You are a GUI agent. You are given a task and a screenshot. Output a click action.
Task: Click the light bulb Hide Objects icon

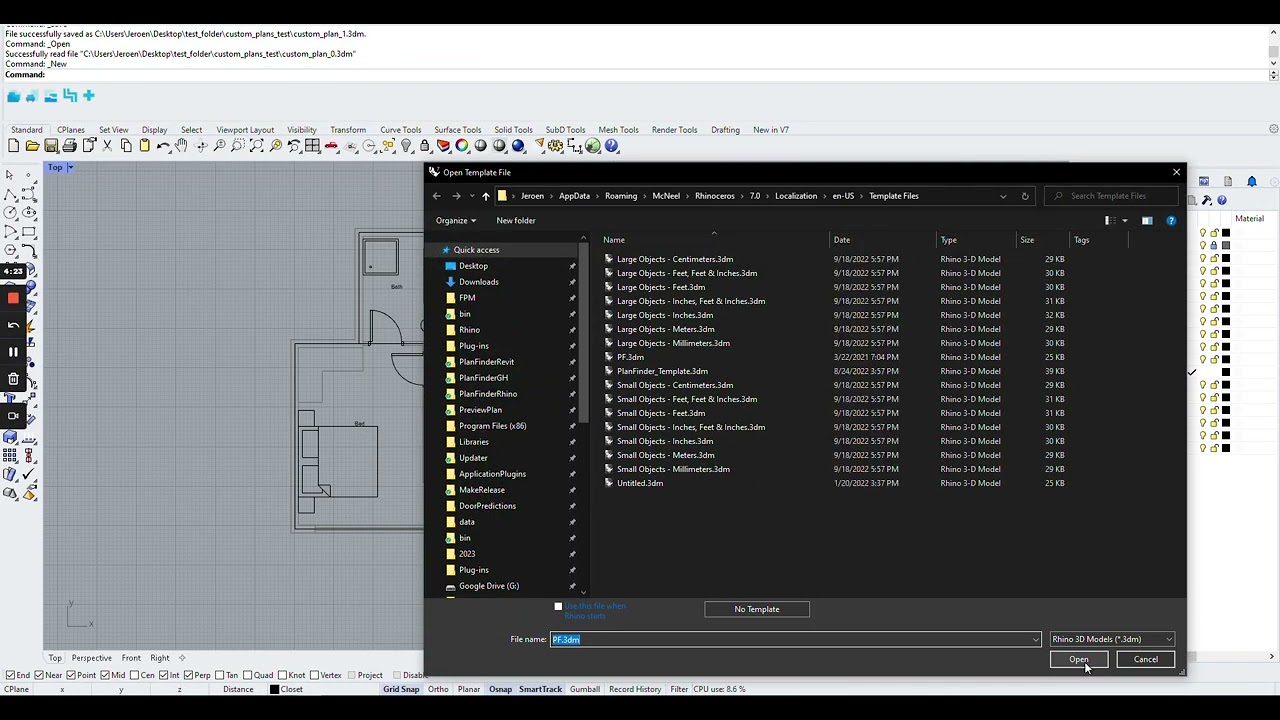tap(407, 146)
